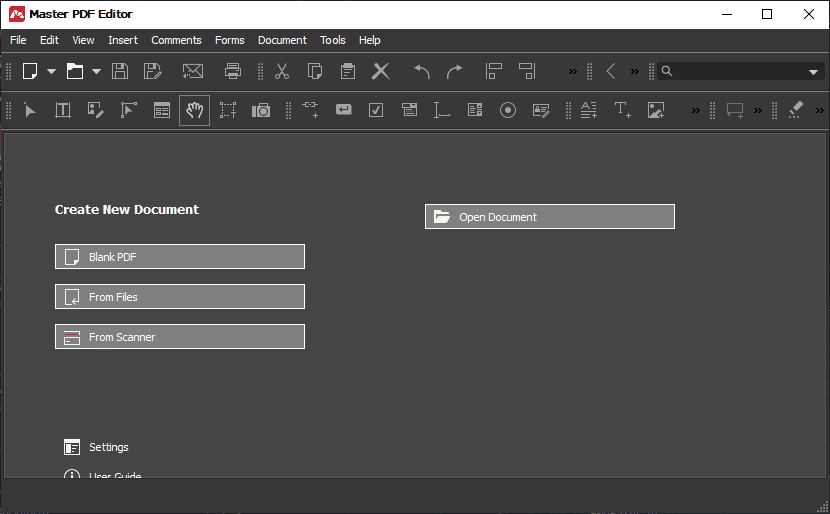830x514 pixels.
Task: Expand the main toolbar overflow chevron
Action: click(x=573, y=71)
